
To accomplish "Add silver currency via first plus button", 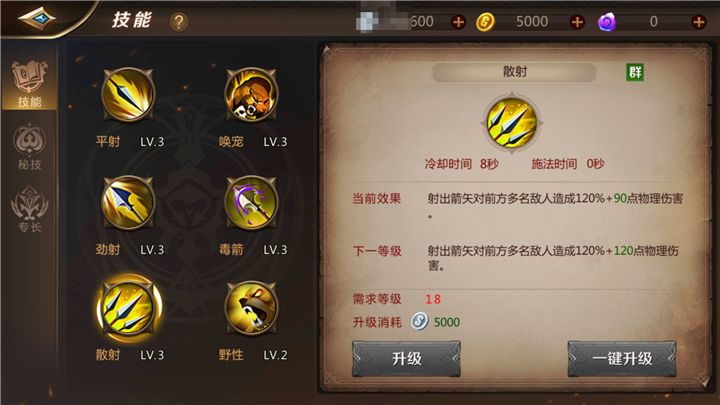I will tap(458, 22).
